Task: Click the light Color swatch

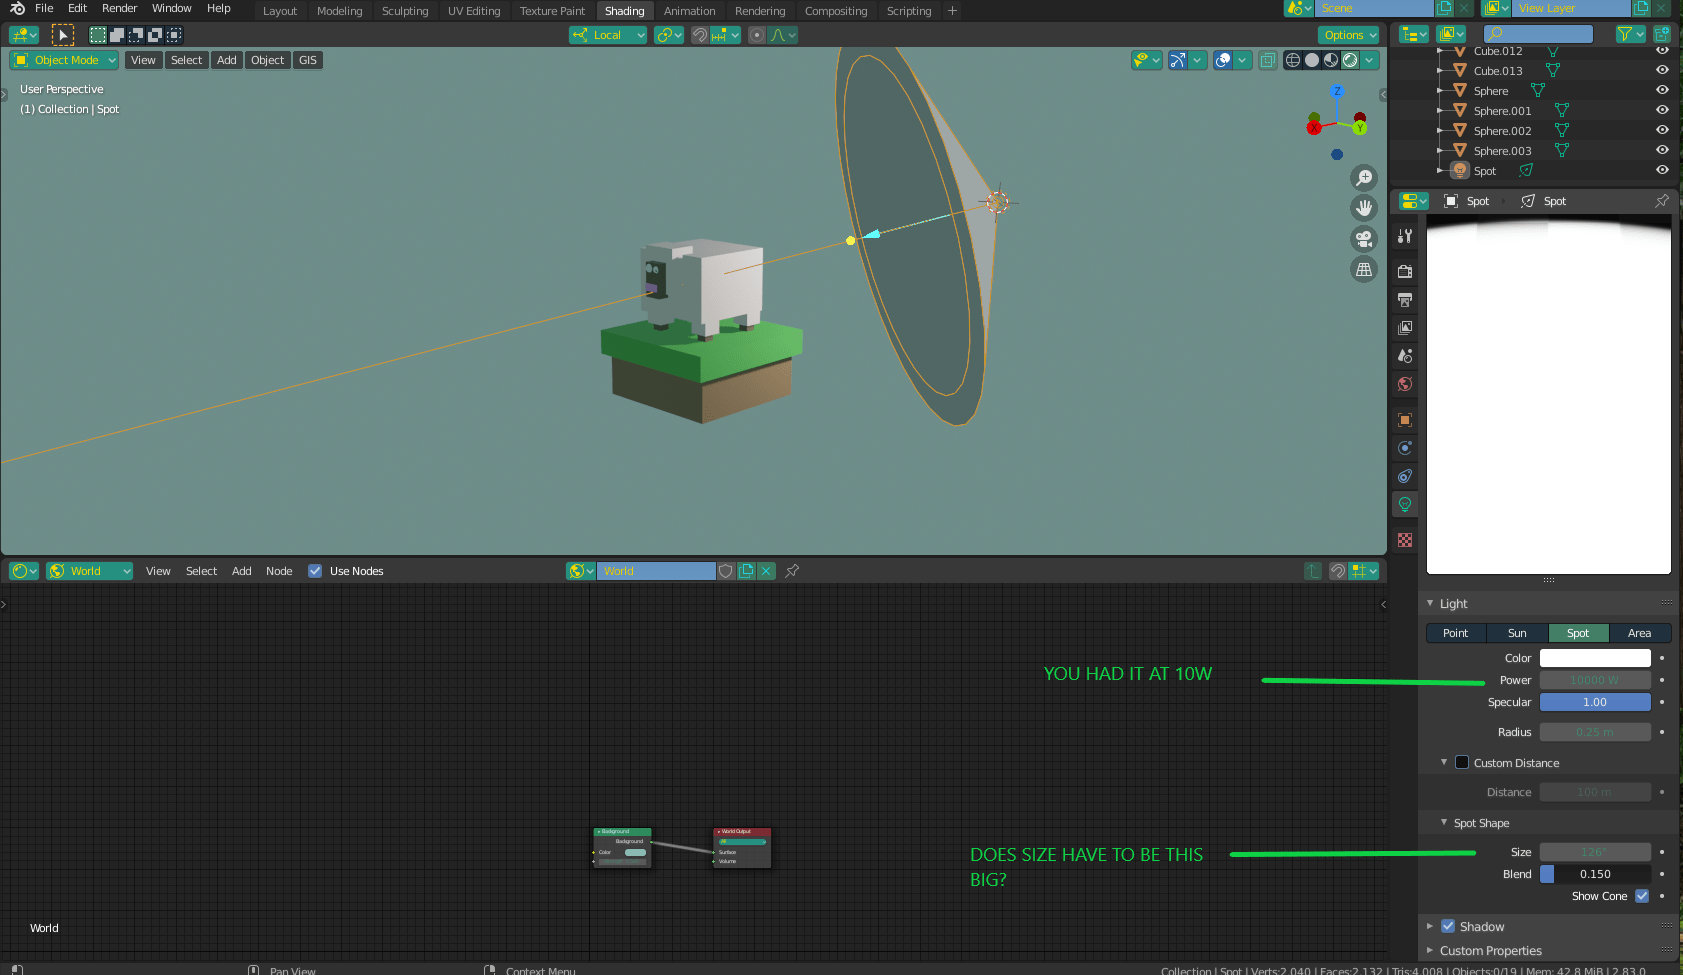Action: tap(1595, 658)
